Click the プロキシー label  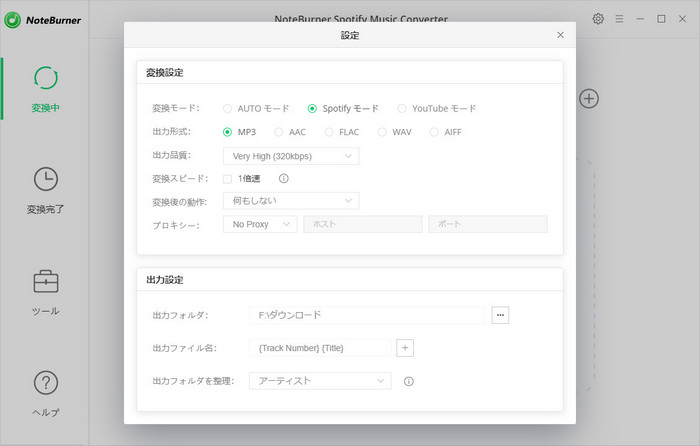pyautogui.click(x=176, y=225)
